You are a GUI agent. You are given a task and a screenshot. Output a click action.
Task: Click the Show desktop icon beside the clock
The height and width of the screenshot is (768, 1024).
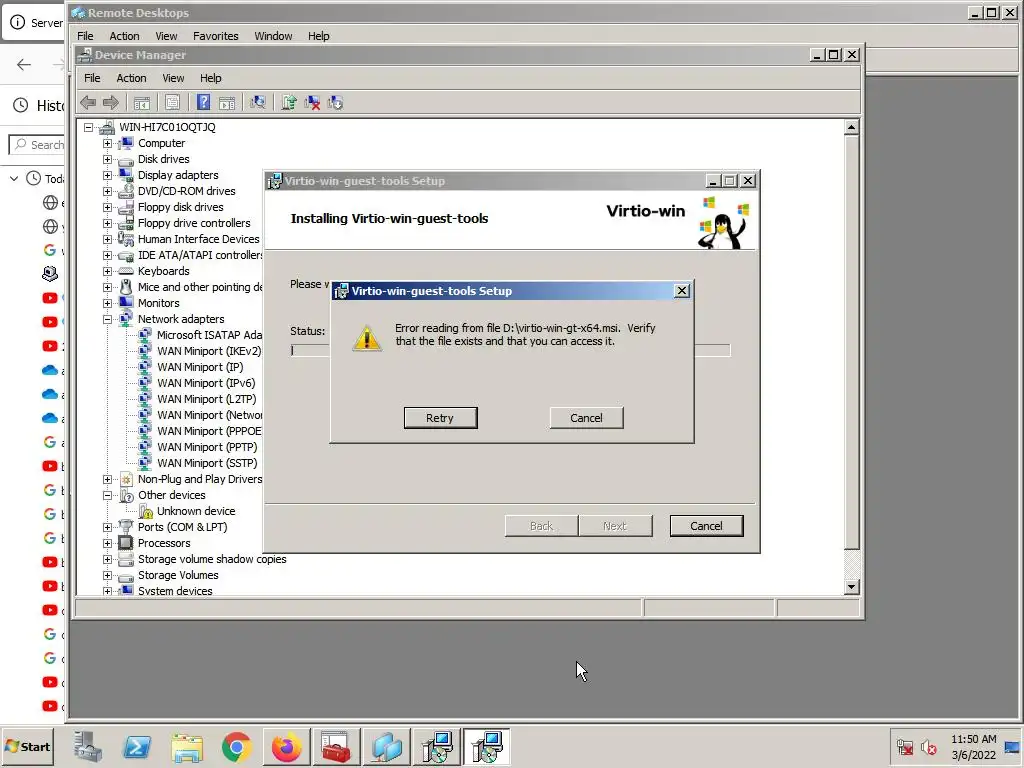[1013, 747]
